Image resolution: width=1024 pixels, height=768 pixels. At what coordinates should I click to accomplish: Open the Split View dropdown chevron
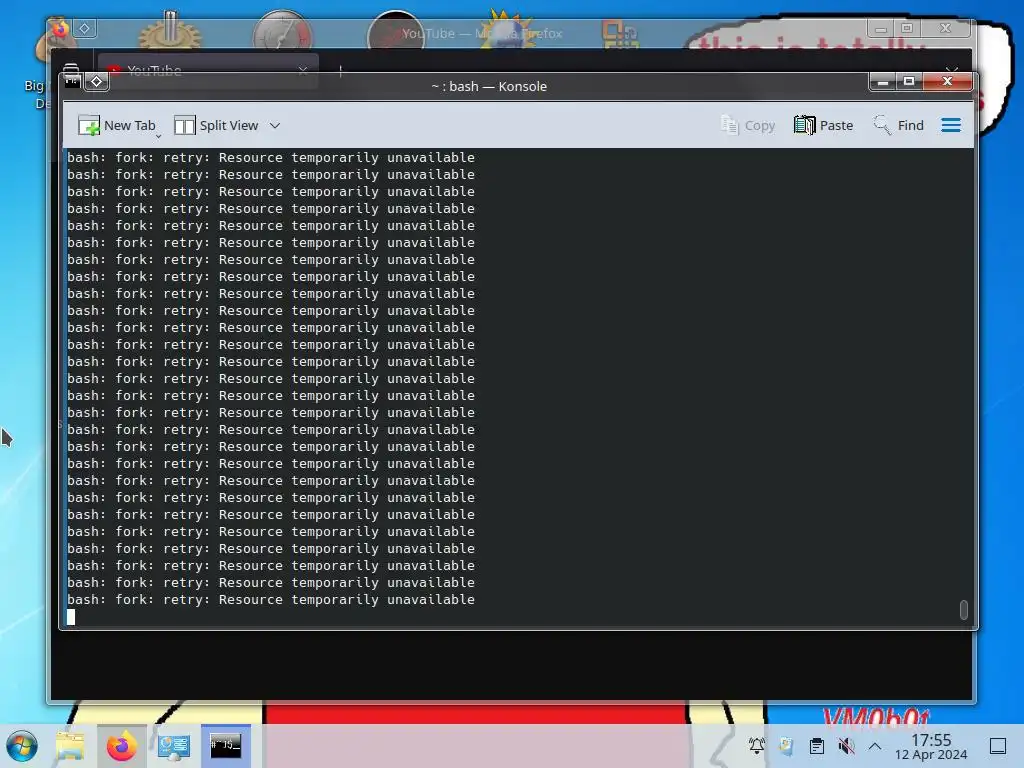(x=275, y=125)
